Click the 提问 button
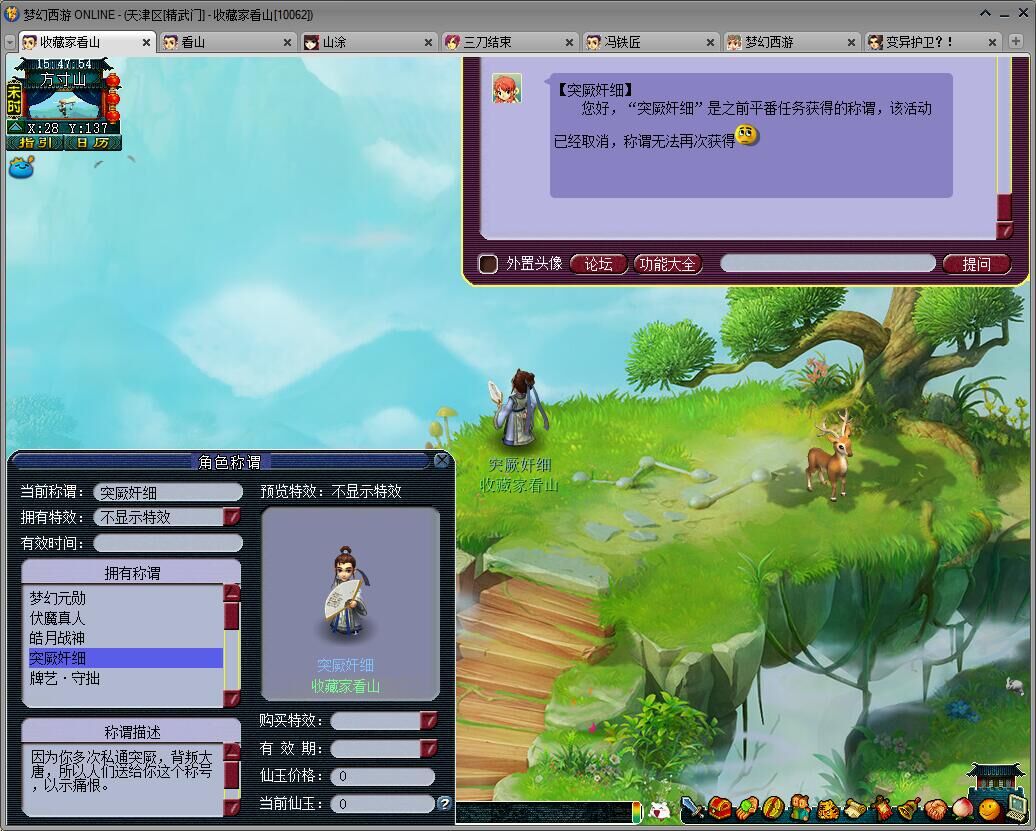 [976, 264]
